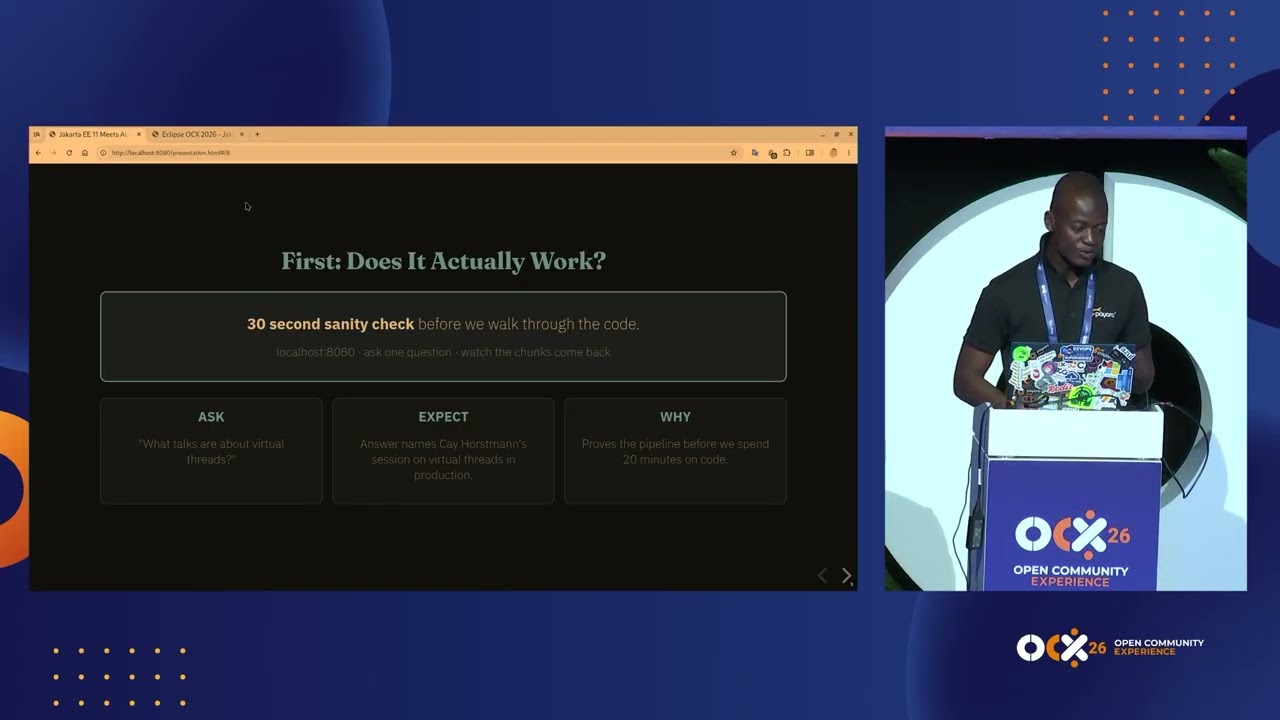Open the browser profile avatar
The height and width of the screenshot is (720, 1280).
coord(834,153)
